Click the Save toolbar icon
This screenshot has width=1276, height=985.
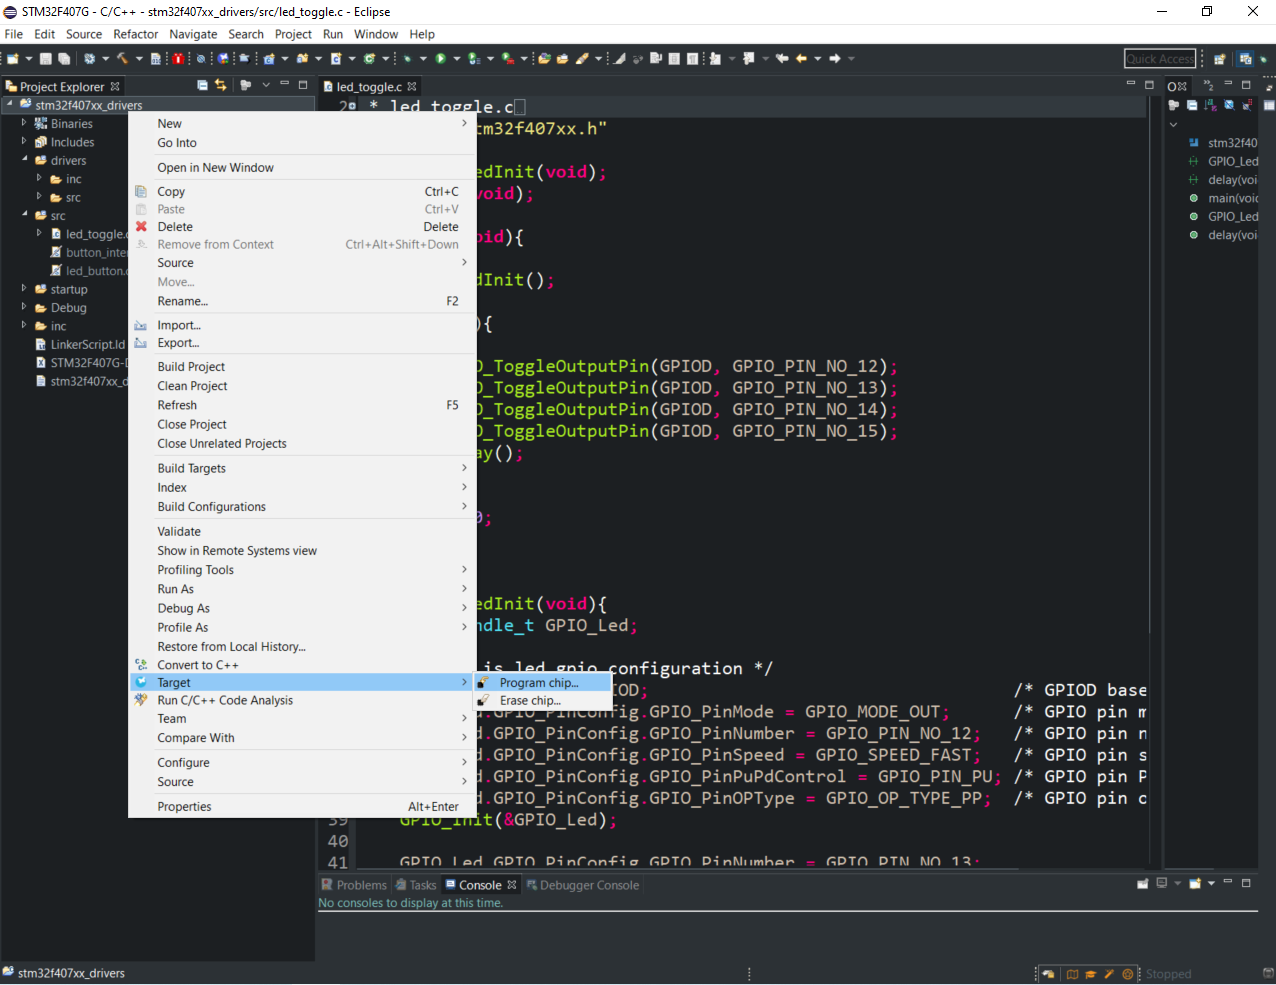[x=45, y=59]
